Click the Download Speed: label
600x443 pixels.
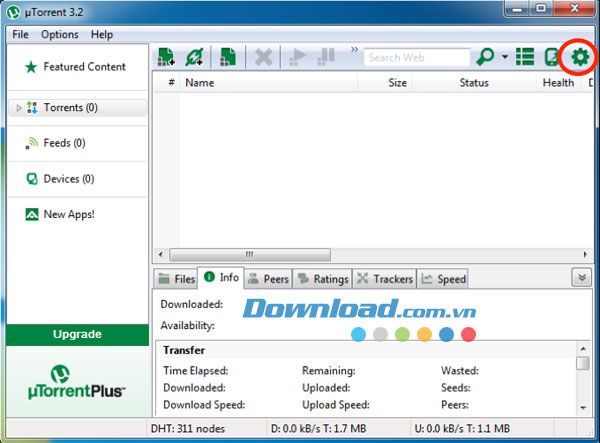(204, 405)
